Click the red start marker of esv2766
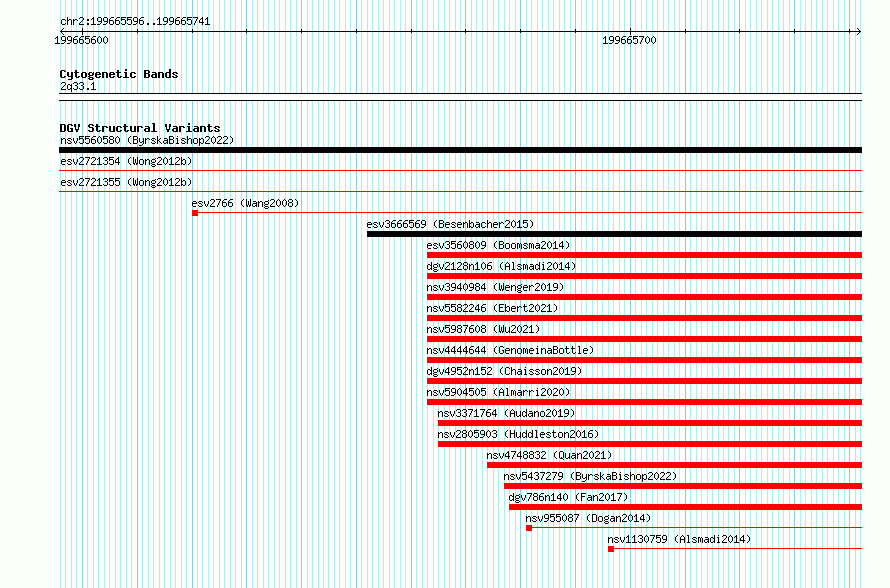890x588 pixels. pyautogui.click(x=195, y=213)
